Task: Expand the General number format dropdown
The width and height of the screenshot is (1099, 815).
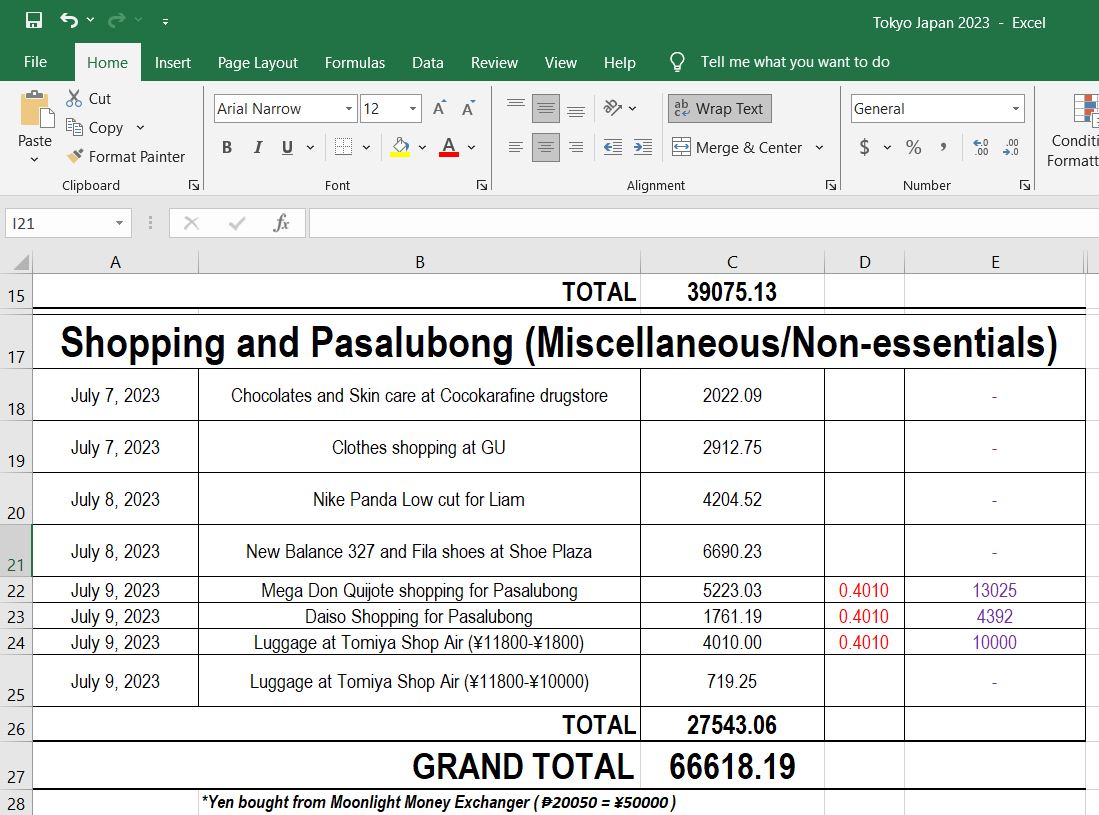Action: (1015, 109)
